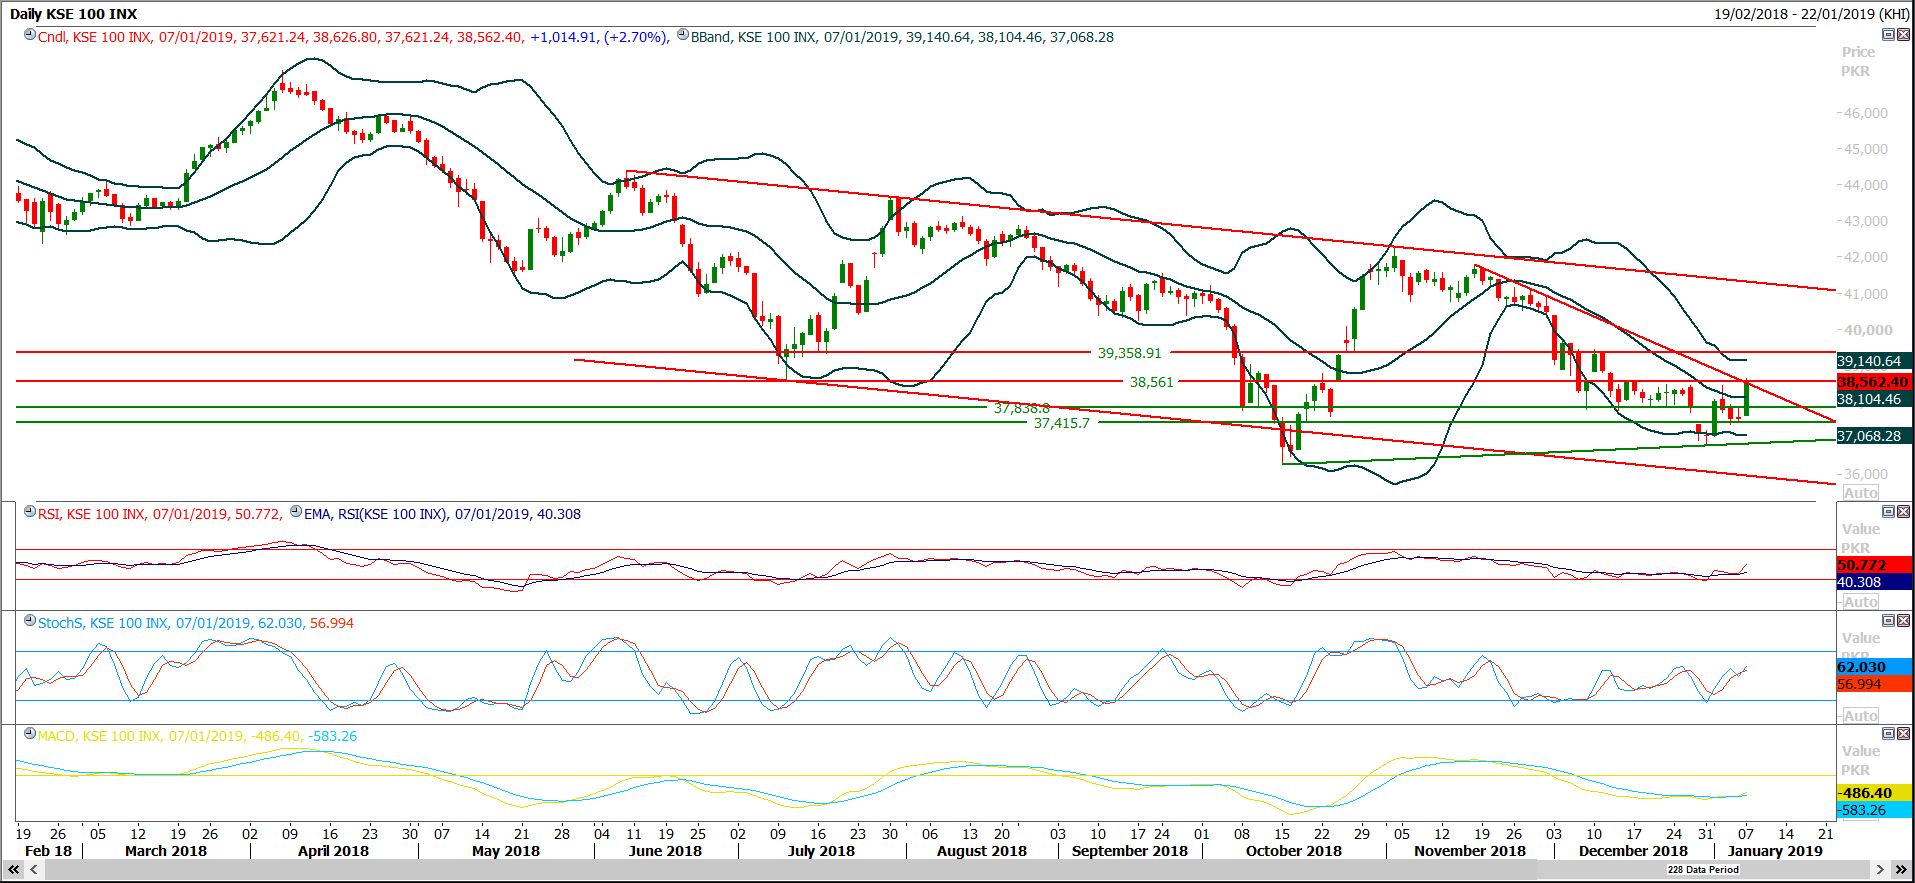Toggle Auto scaling on RSI panel
This screenshot has height=883, width=1915.
1860,602
